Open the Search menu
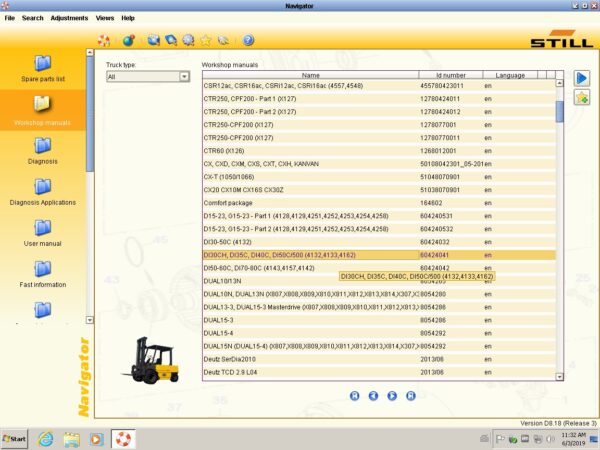The image size is (600, 450). (x=33, y=18)
